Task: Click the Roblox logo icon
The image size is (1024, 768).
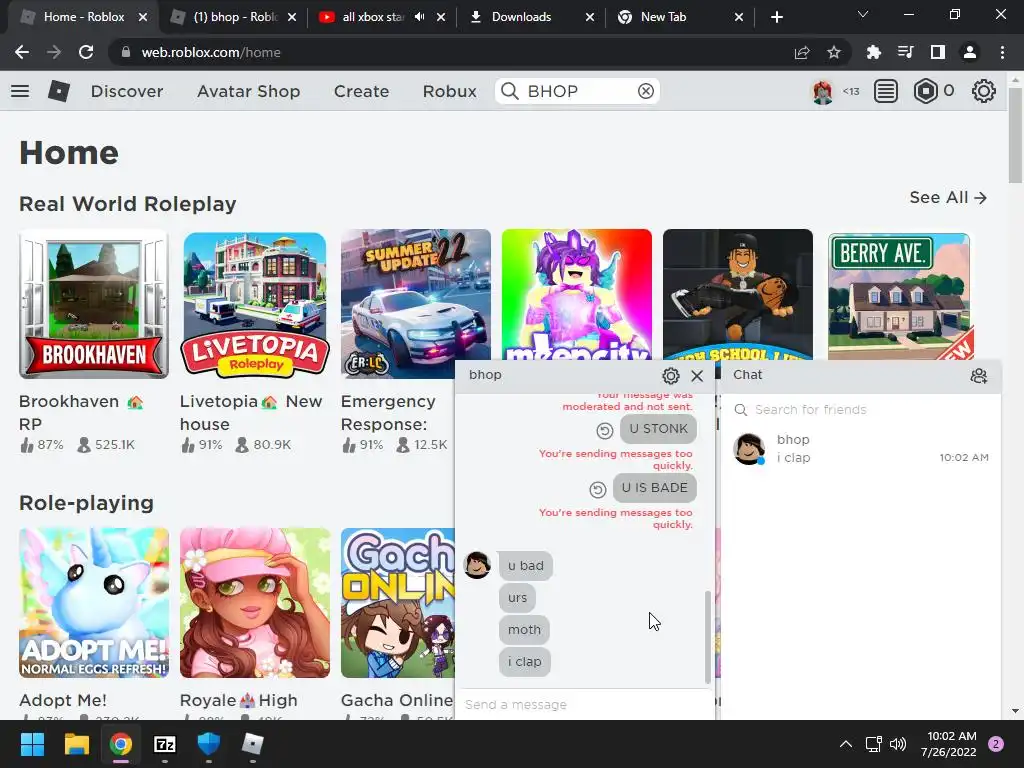Action: [59, 91]
